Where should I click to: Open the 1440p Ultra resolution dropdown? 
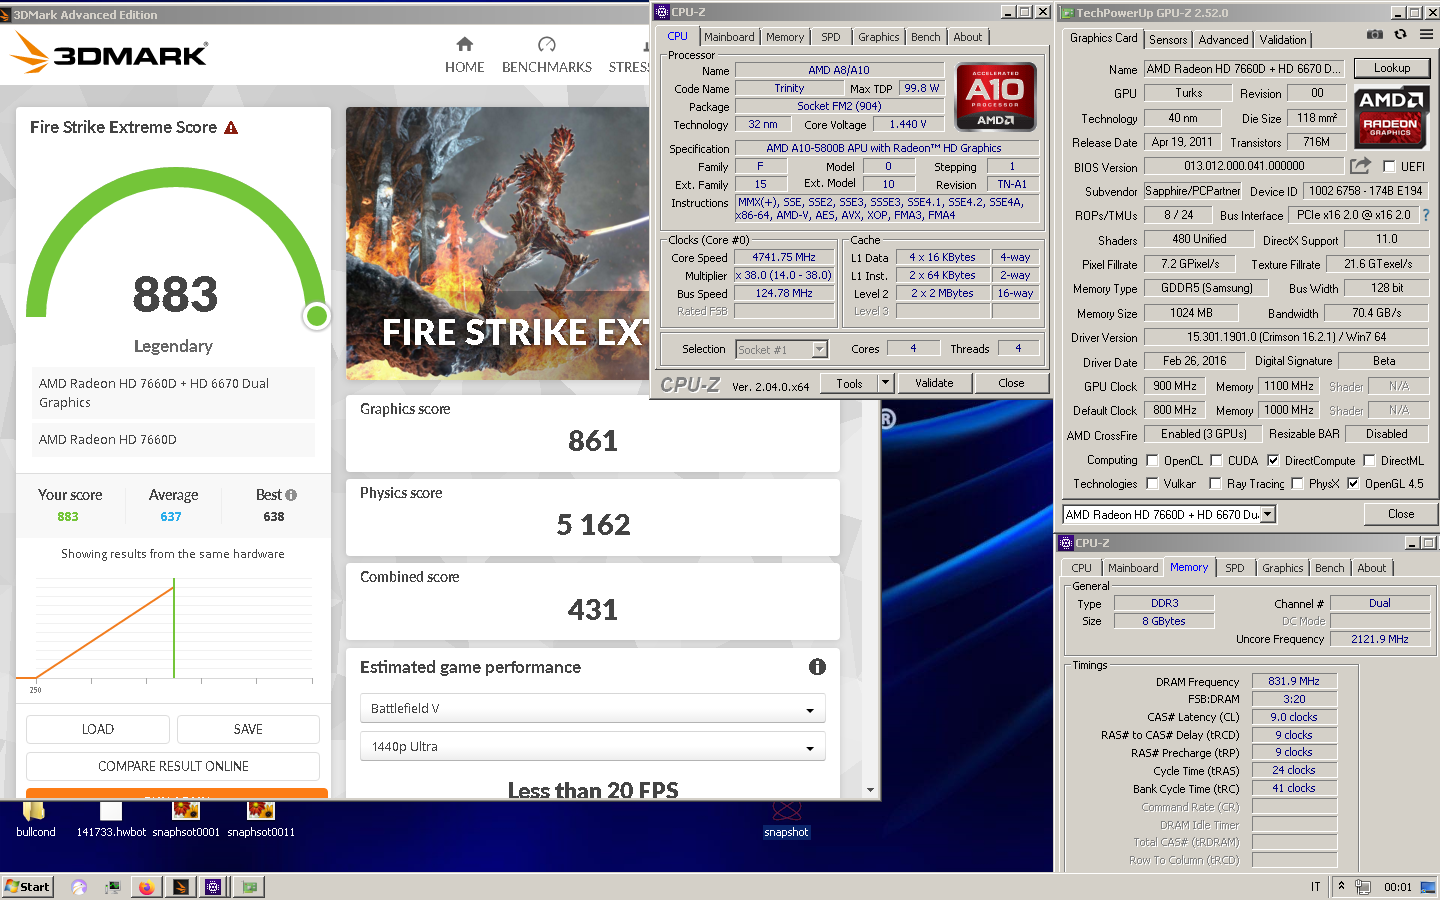[x=592, y=746]
